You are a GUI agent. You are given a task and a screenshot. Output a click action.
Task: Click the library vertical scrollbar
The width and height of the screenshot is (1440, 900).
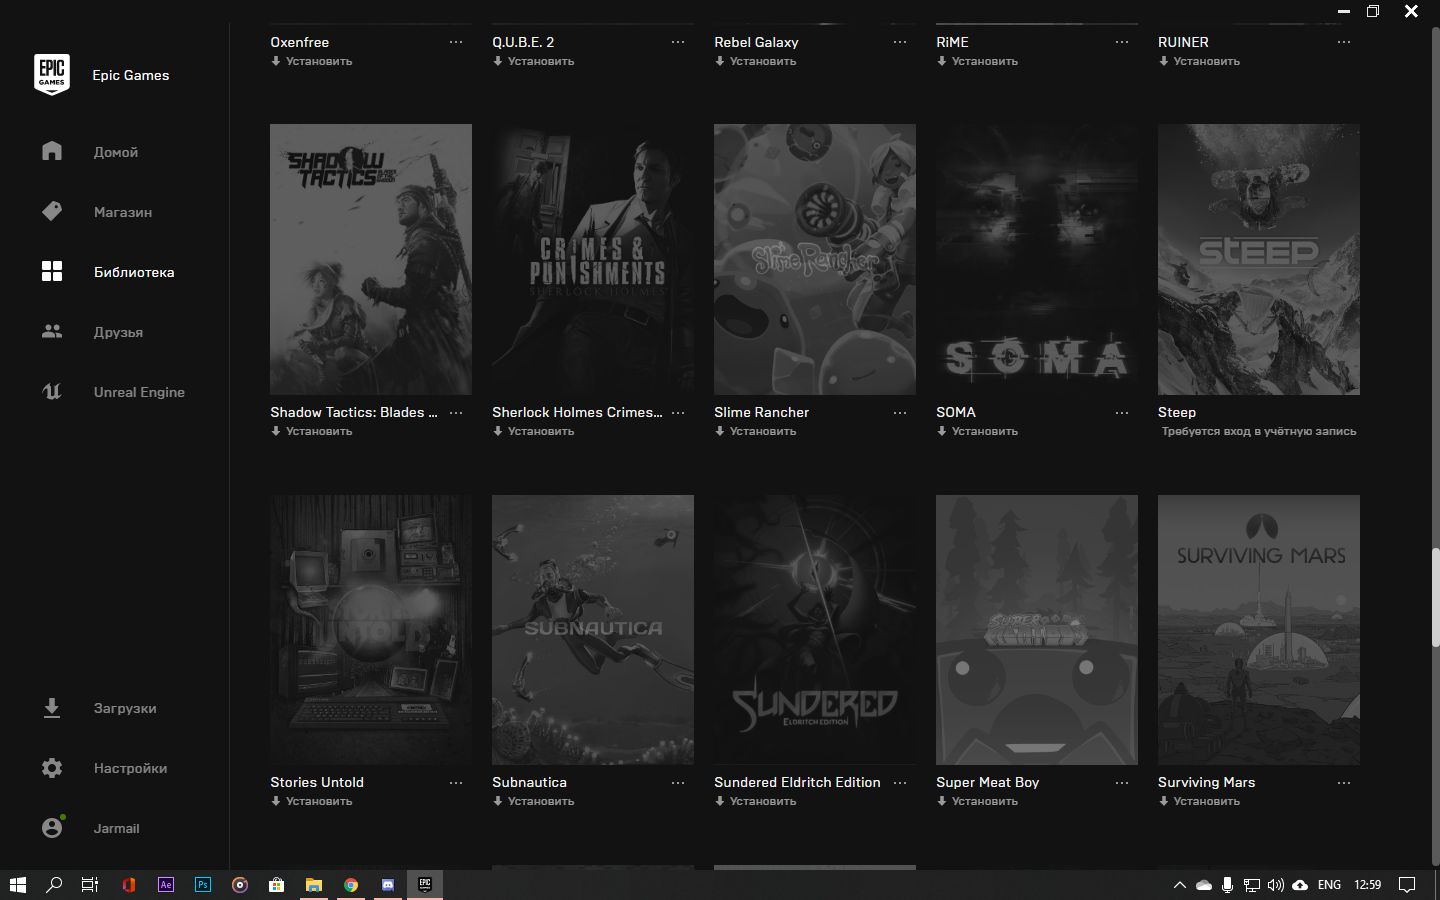[1435, 597]
